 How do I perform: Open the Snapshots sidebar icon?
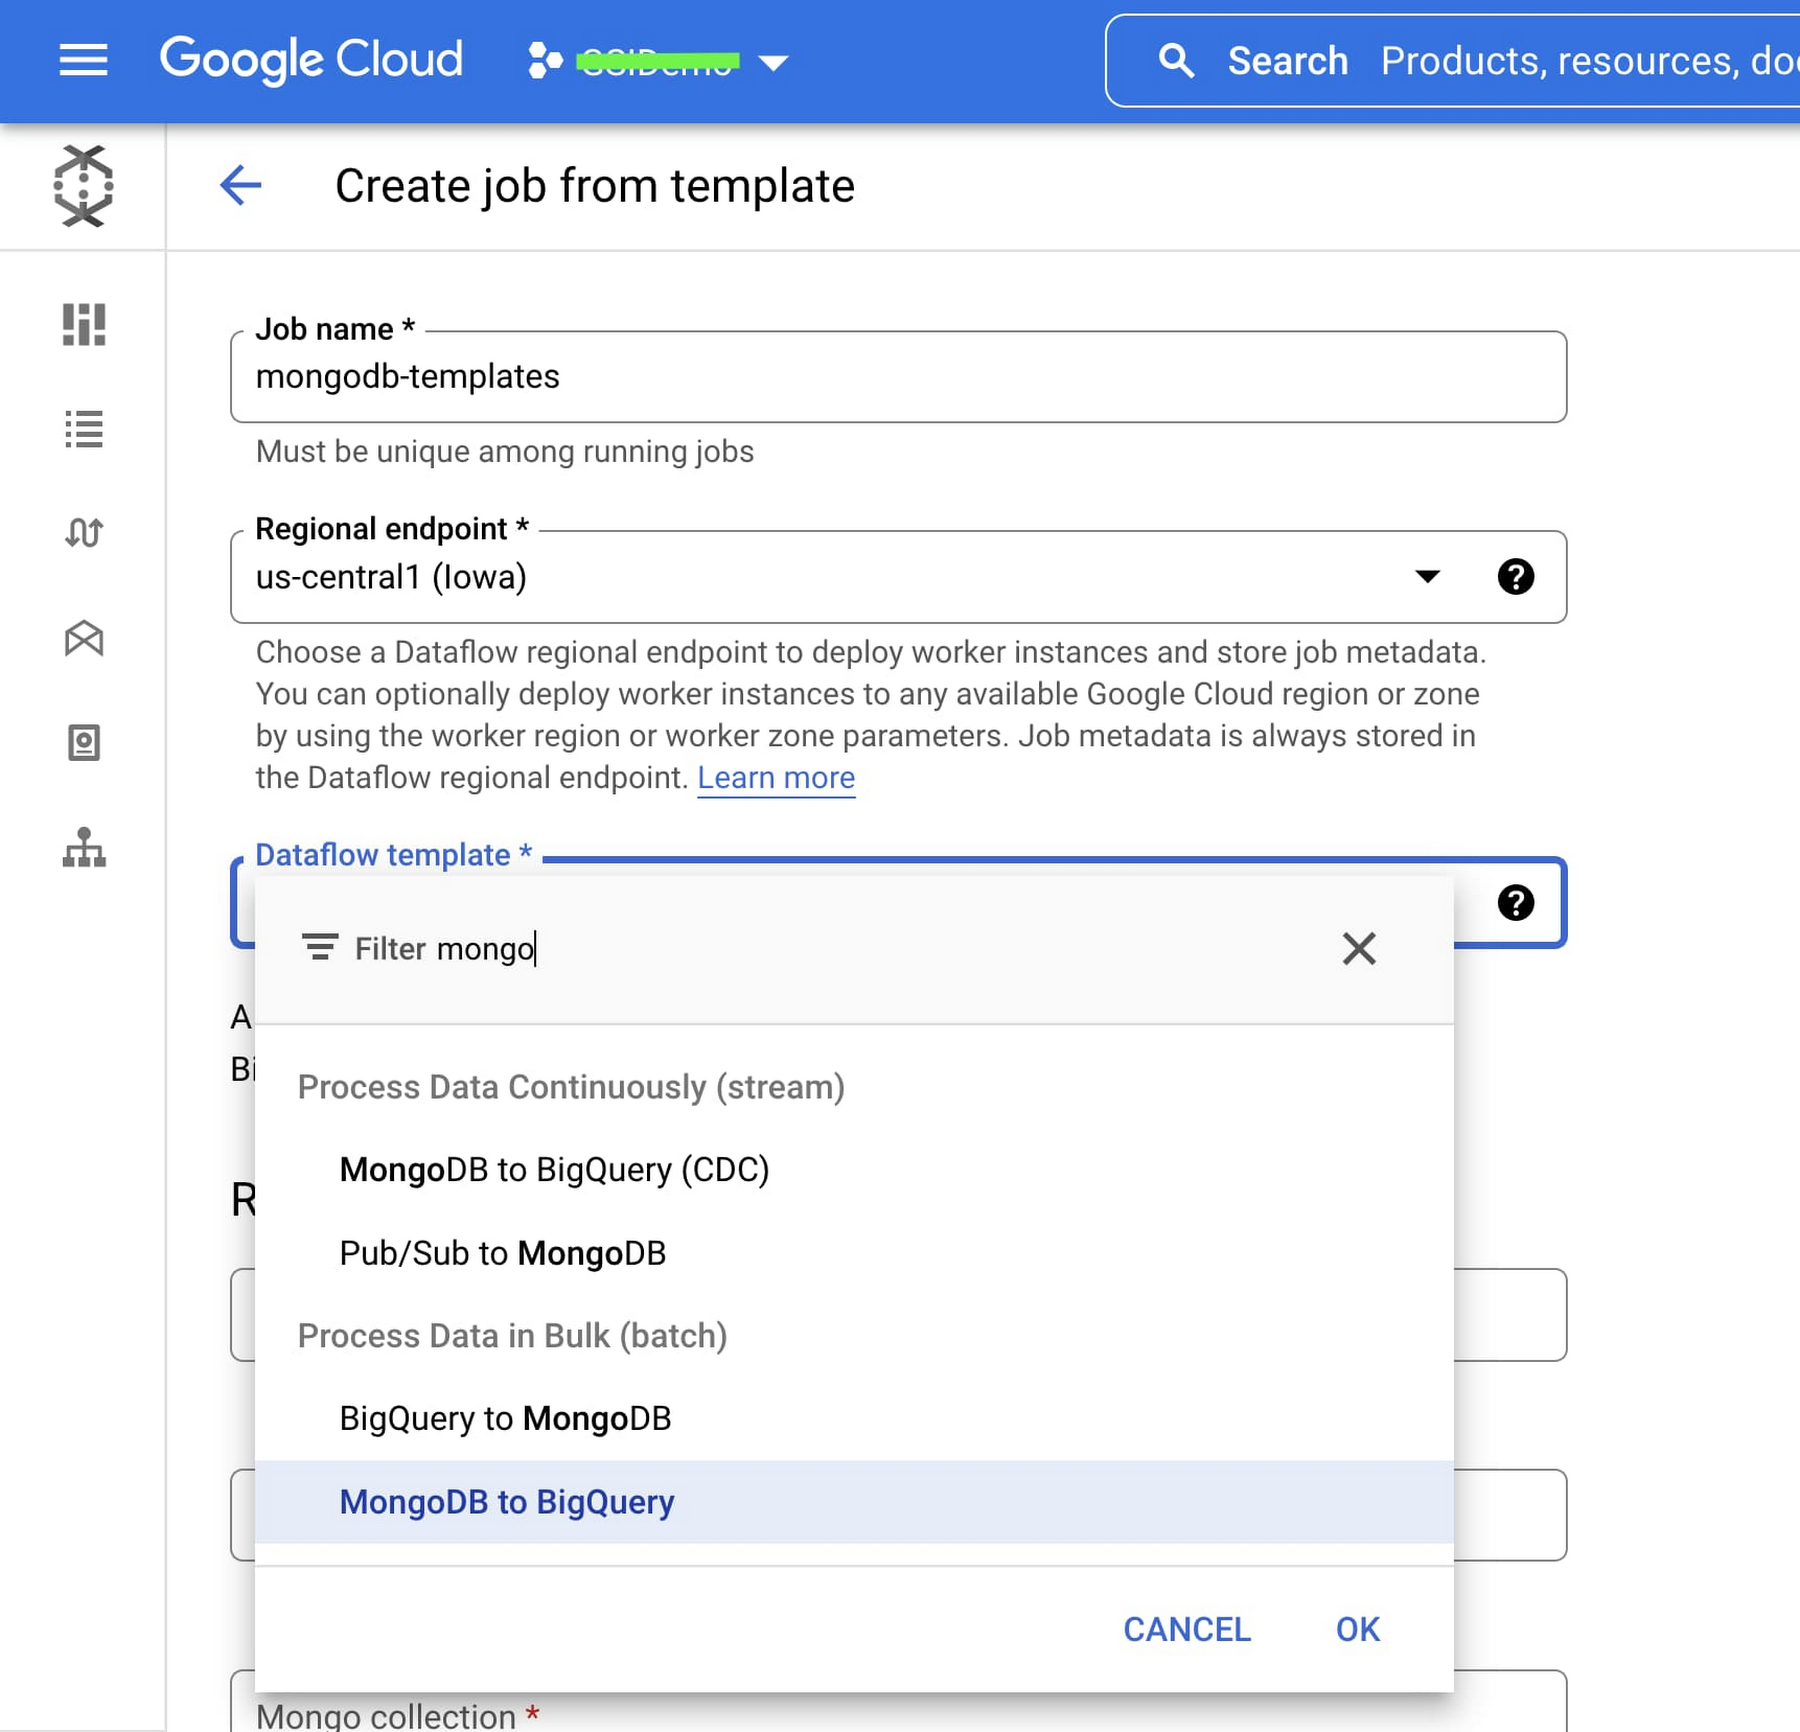(84, 743)
